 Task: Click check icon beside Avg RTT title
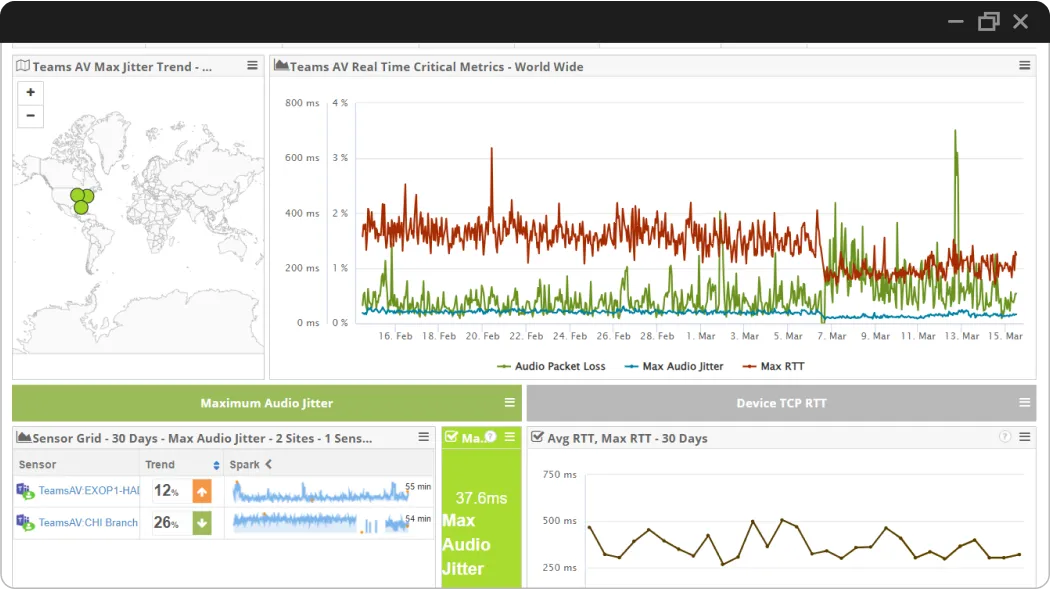[537, 437]
